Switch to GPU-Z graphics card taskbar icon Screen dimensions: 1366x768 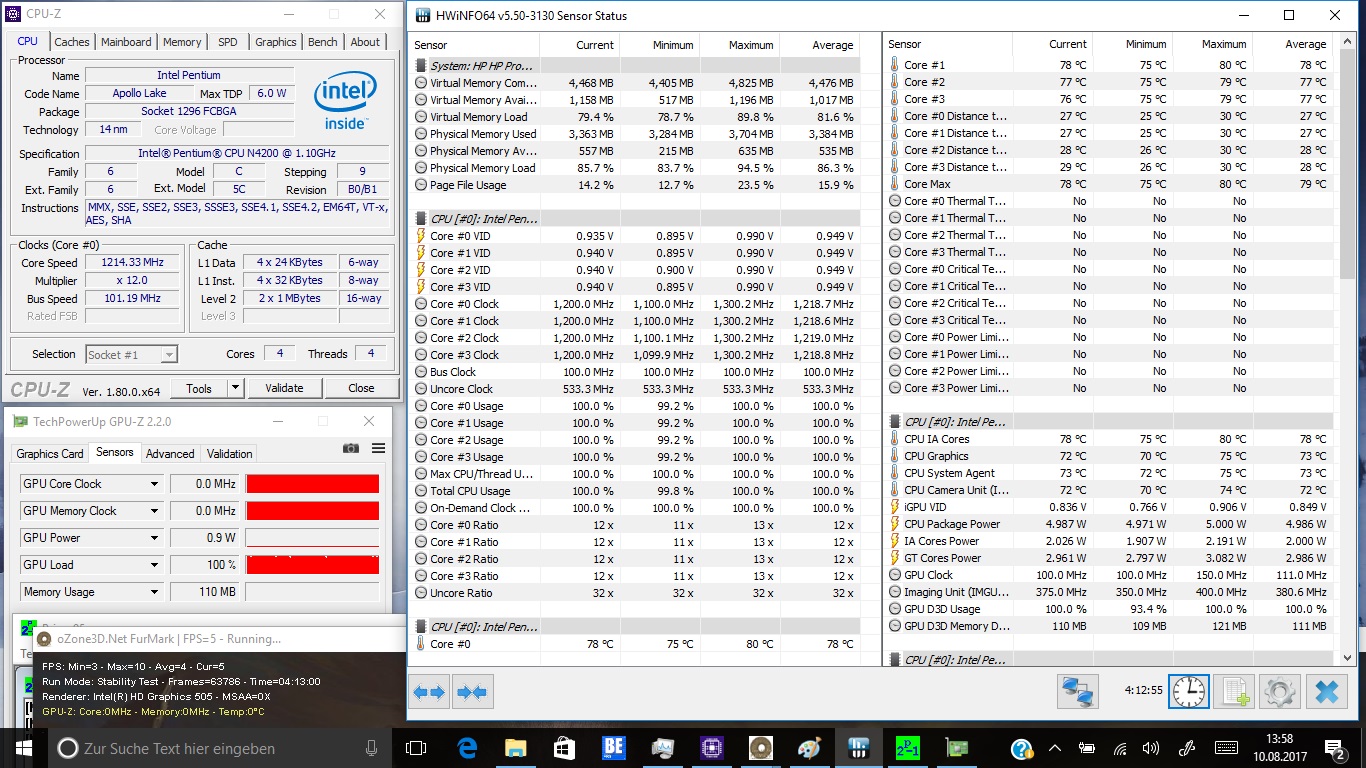click(956, 748)
